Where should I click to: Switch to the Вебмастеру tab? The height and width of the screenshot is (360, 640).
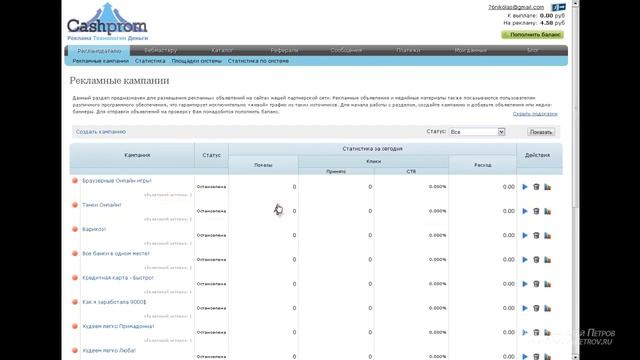[161, 50]
